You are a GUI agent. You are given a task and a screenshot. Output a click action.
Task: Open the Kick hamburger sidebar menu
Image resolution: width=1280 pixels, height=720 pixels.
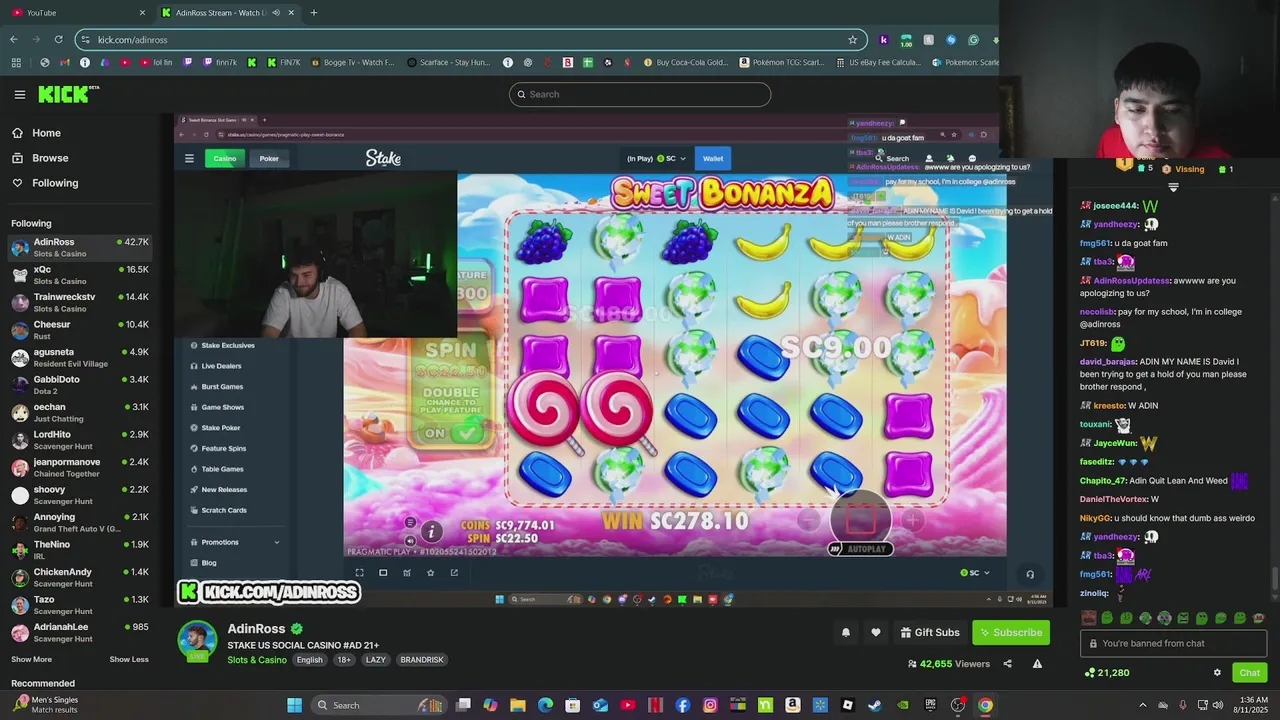pyautogui.click(x=19, y=94)
